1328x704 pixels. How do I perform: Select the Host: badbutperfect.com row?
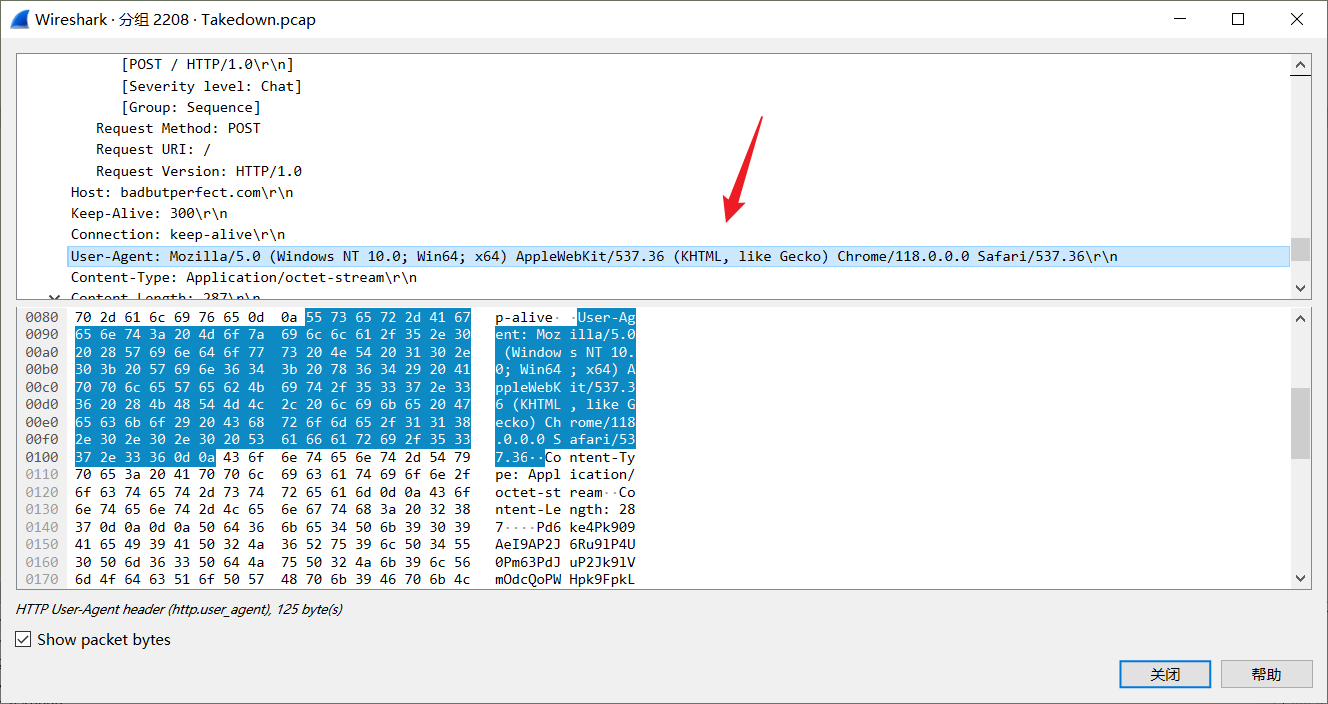[182, 192]
